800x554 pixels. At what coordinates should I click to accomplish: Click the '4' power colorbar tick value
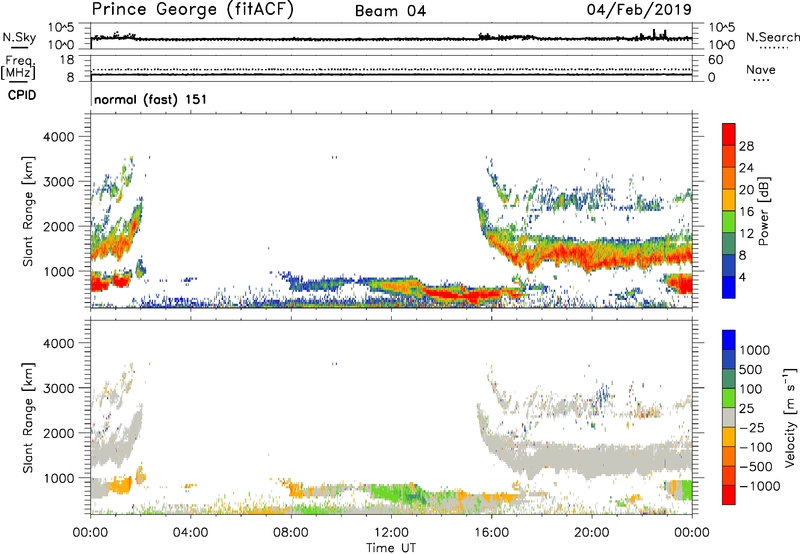[742, 277]
